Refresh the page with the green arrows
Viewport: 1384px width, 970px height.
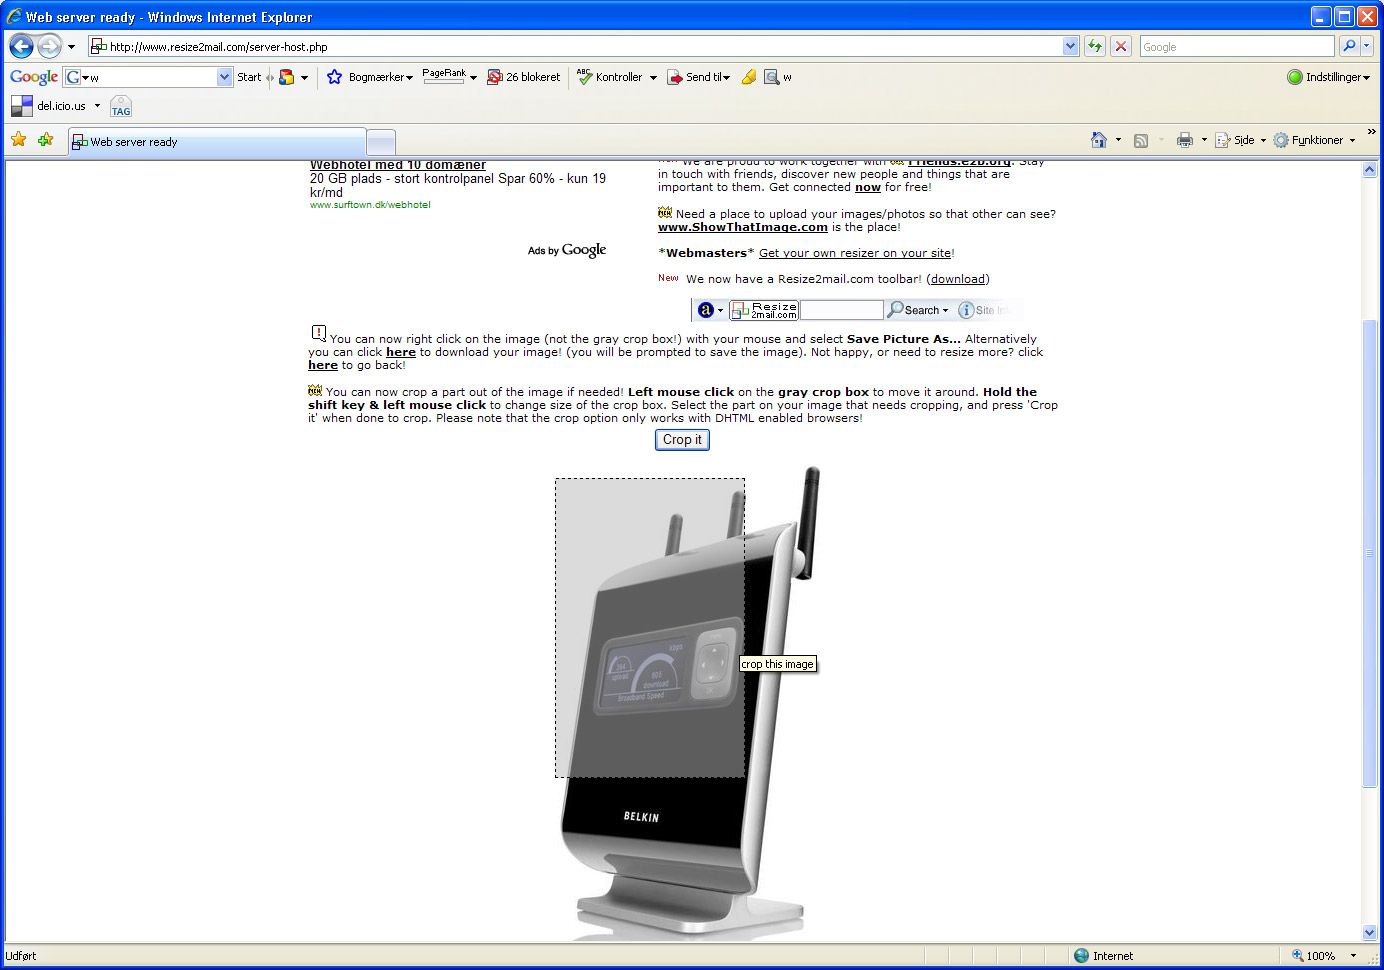click(x=1095, y=46)
